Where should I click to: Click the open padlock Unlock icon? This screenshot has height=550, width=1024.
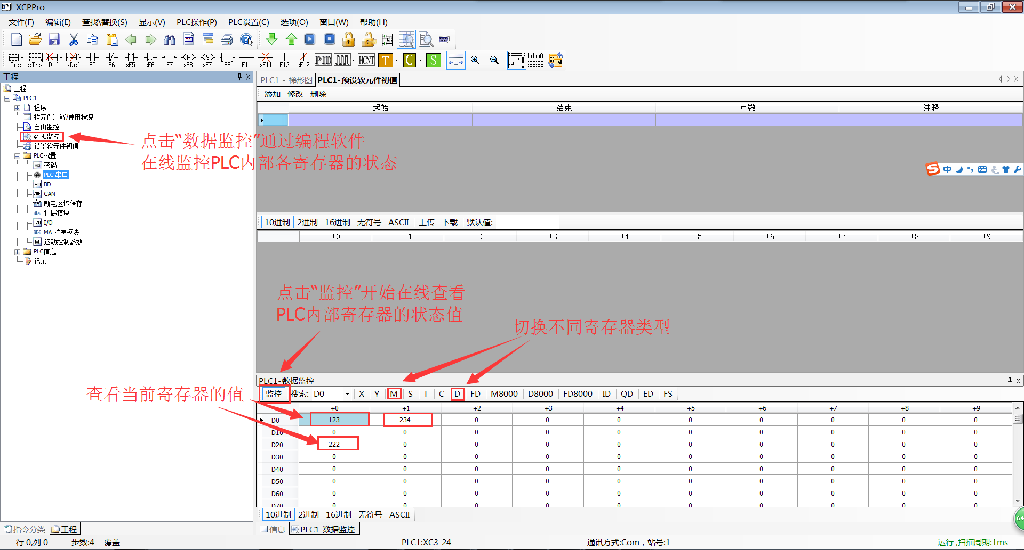coord(368,40)
